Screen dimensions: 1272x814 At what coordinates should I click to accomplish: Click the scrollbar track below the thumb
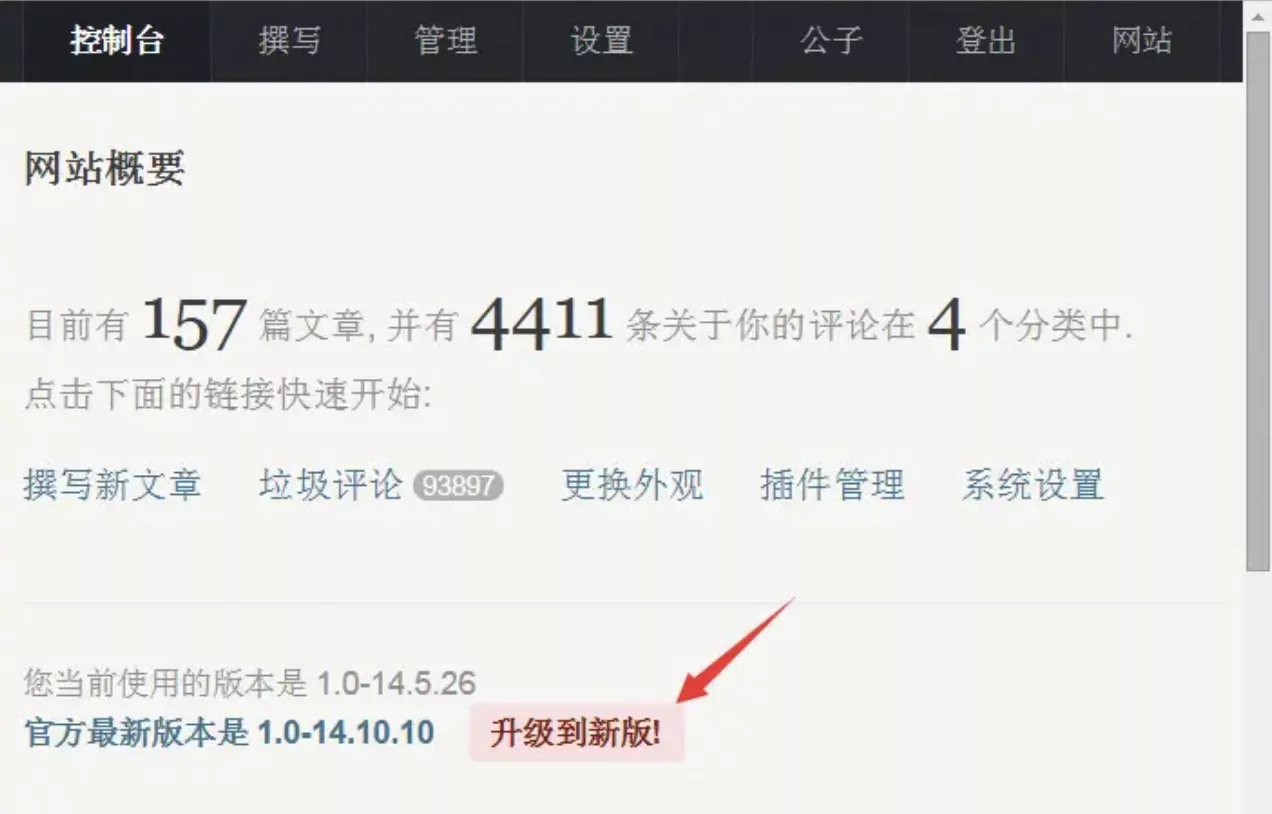coord(1258,690)
